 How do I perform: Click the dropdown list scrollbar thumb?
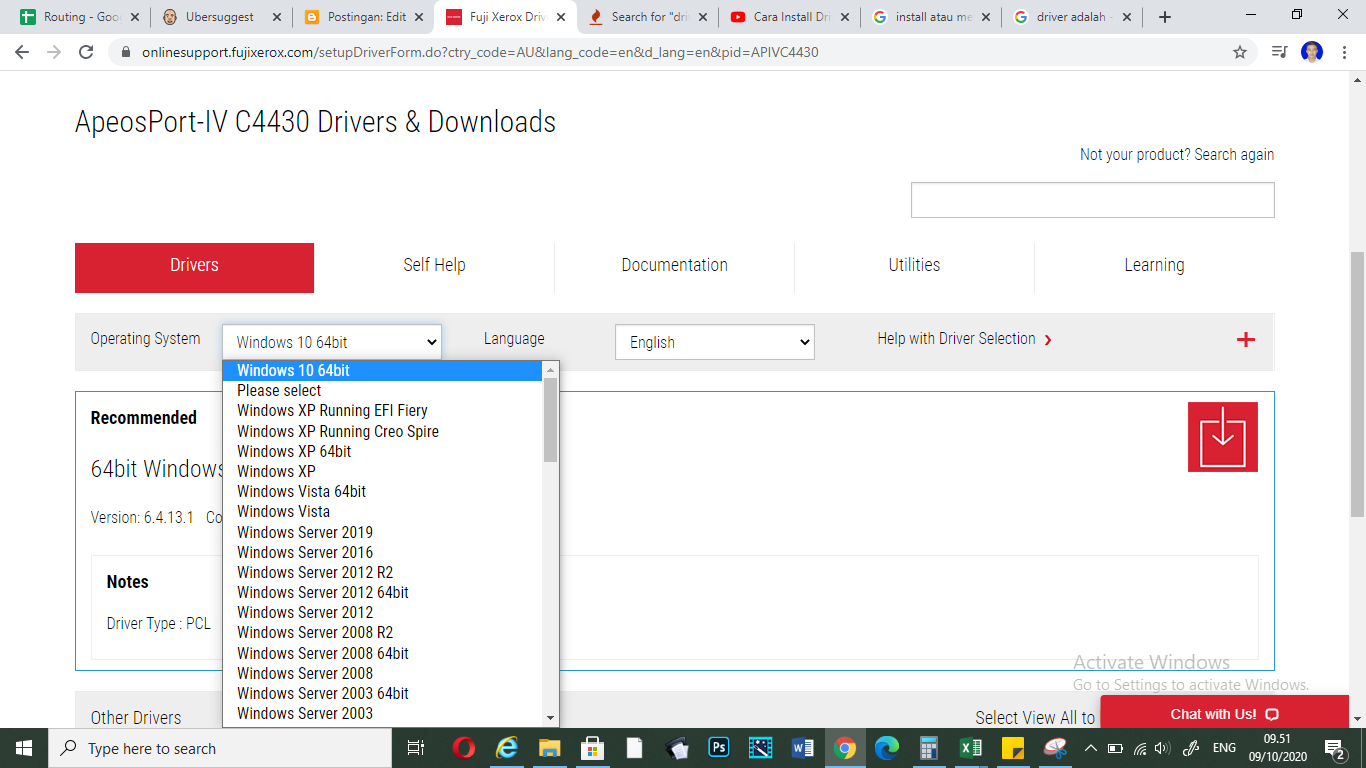pos(550,420)
